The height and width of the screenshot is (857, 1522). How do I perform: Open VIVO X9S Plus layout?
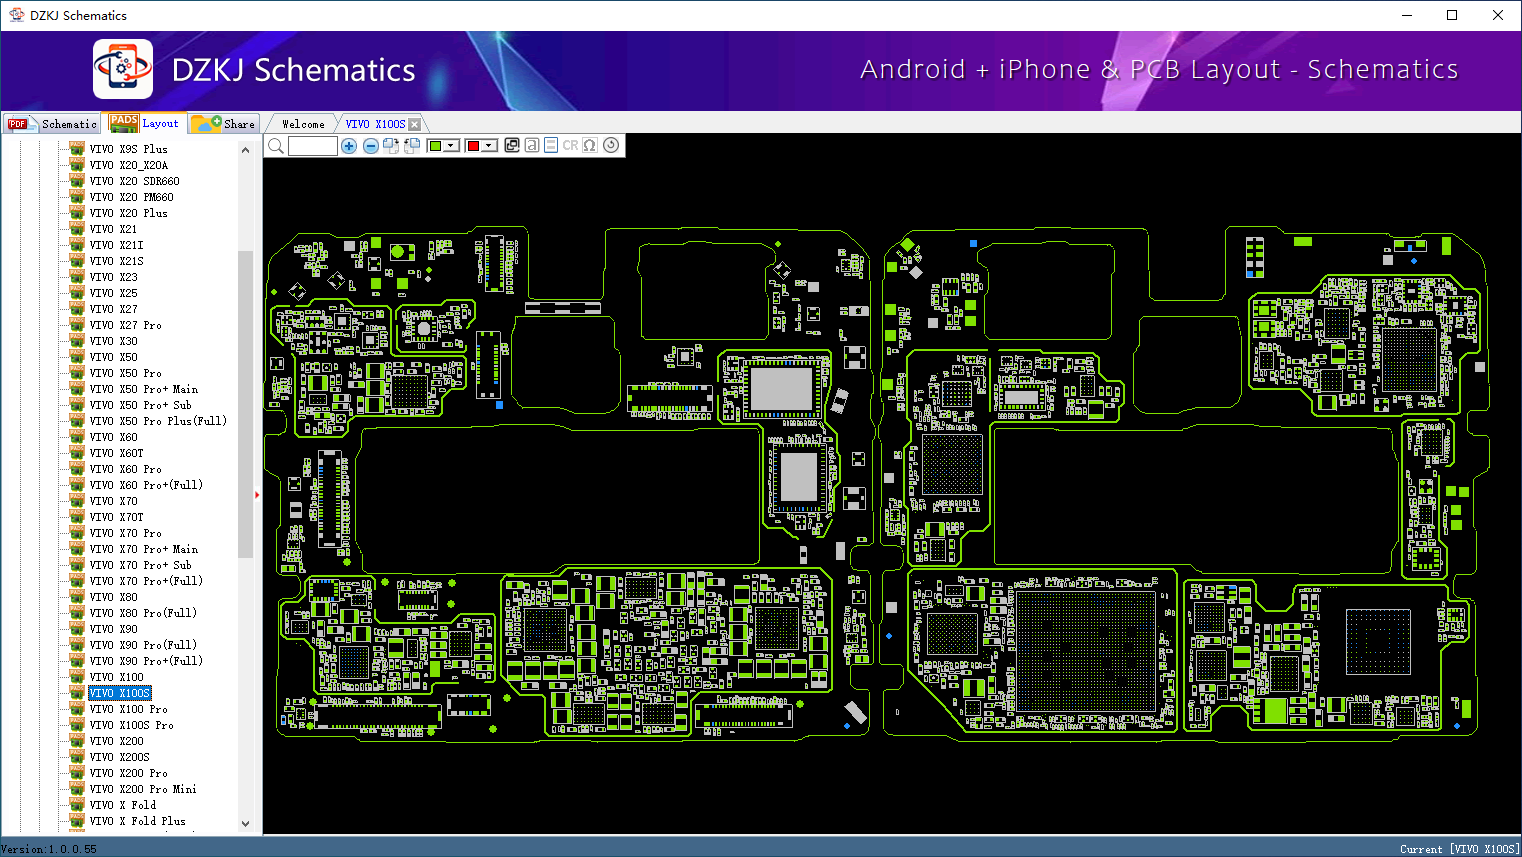click(x=128, y=149)
